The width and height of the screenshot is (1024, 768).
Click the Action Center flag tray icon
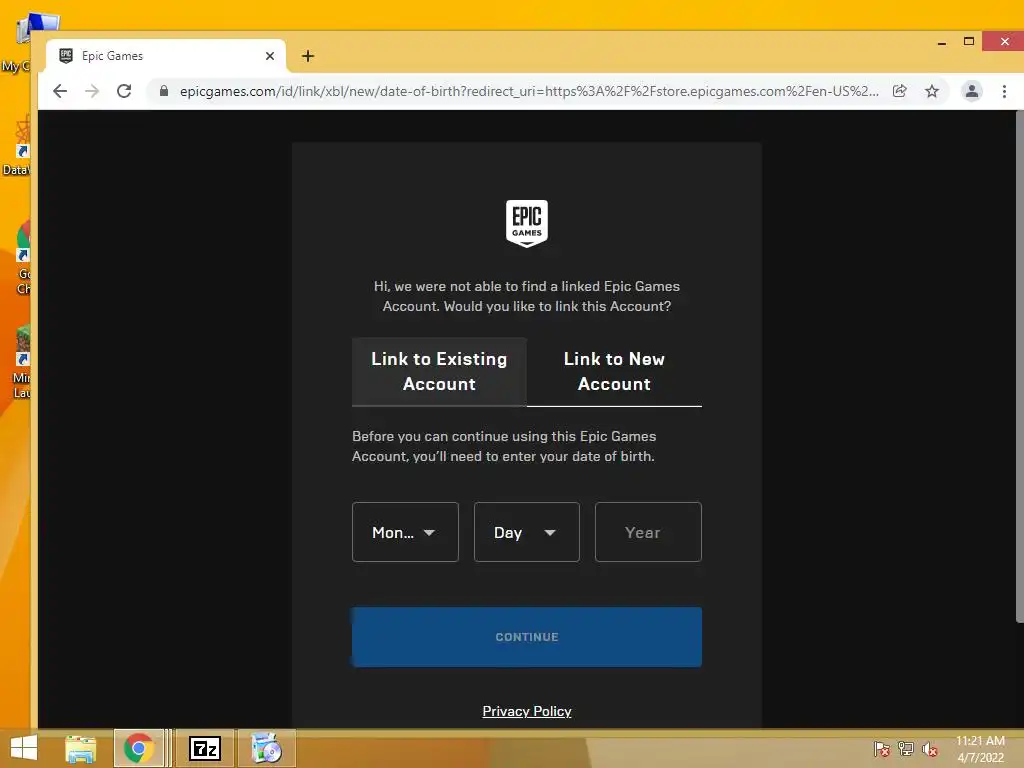coord(882,749)
